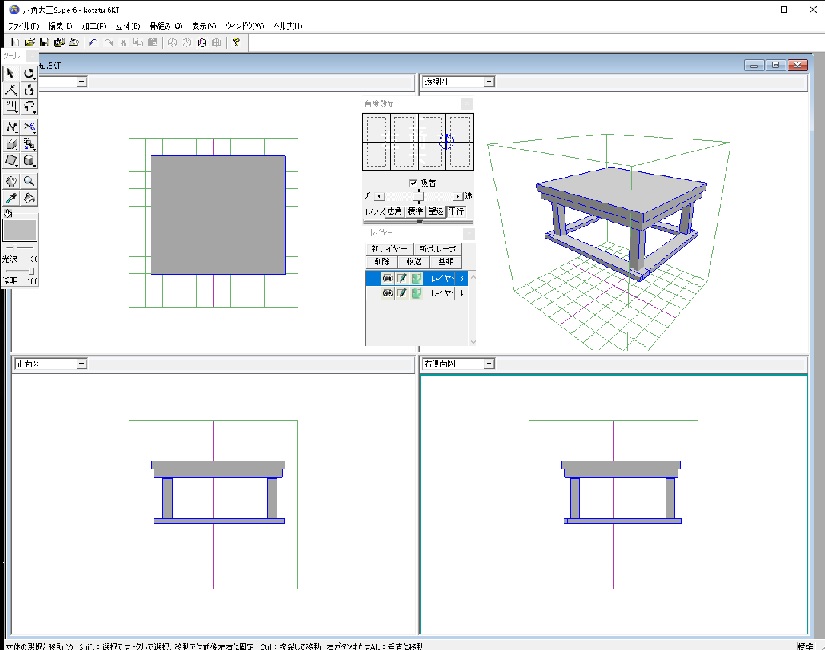Screen dimensions: 825x650
Task: Expand the move-copy tool options beside extrude
Action: tap(29, 144)
